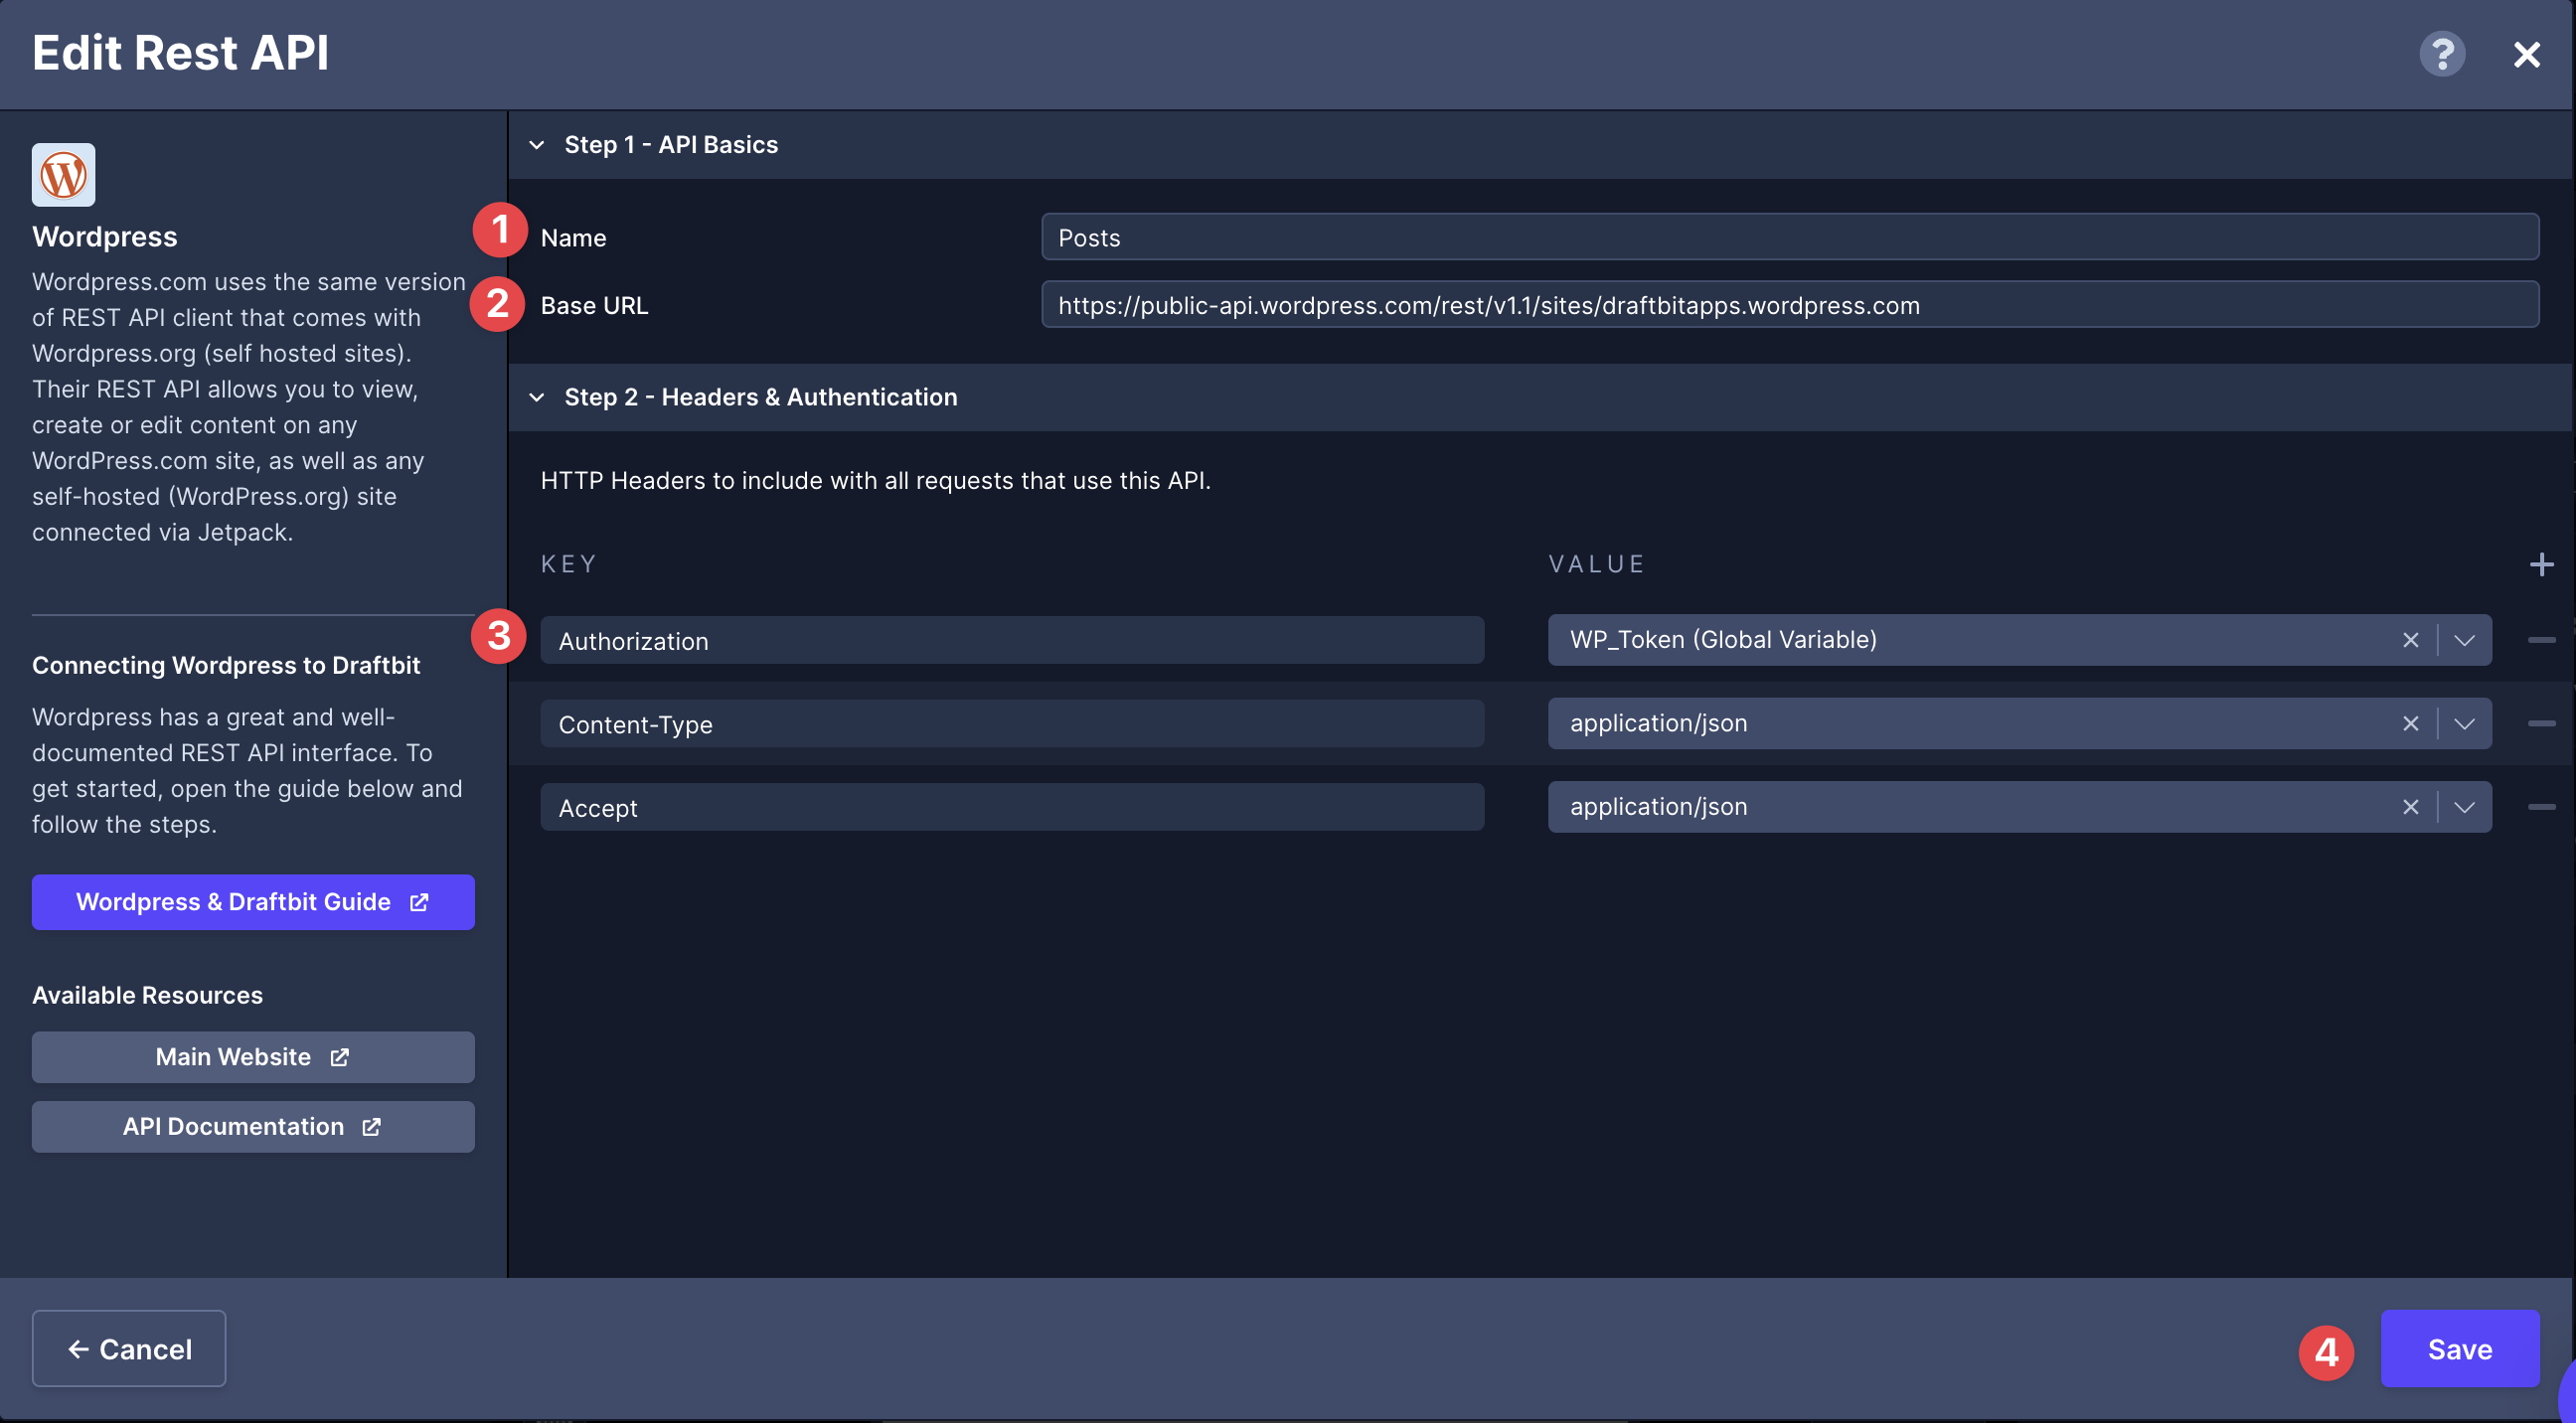
Task: Open the Wordpress & Draftbit Guide
Action: [253, 902]
